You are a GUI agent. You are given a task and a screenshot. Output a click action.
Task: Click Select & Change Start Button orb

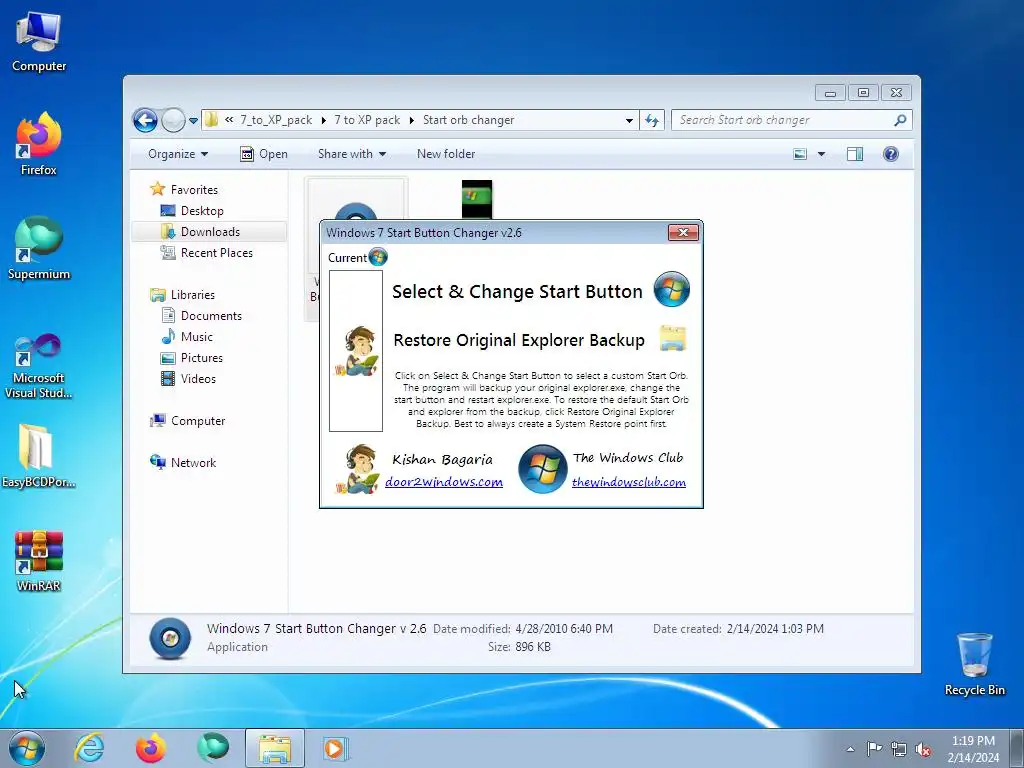click(x=672, y=289)
